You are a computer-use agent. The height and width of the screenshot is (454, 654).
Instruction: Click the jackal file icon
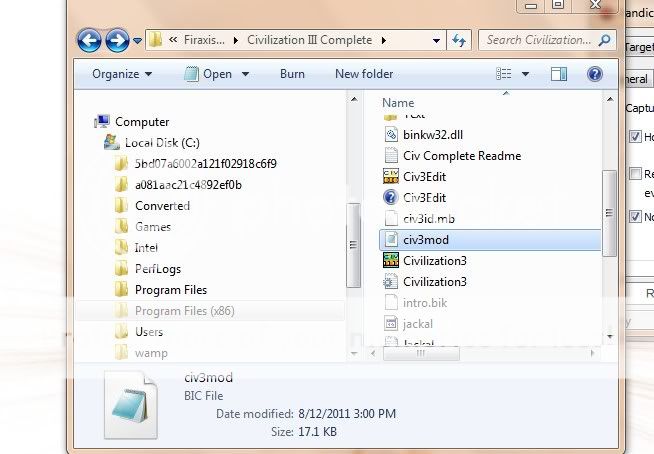click(x=391, y=323)
